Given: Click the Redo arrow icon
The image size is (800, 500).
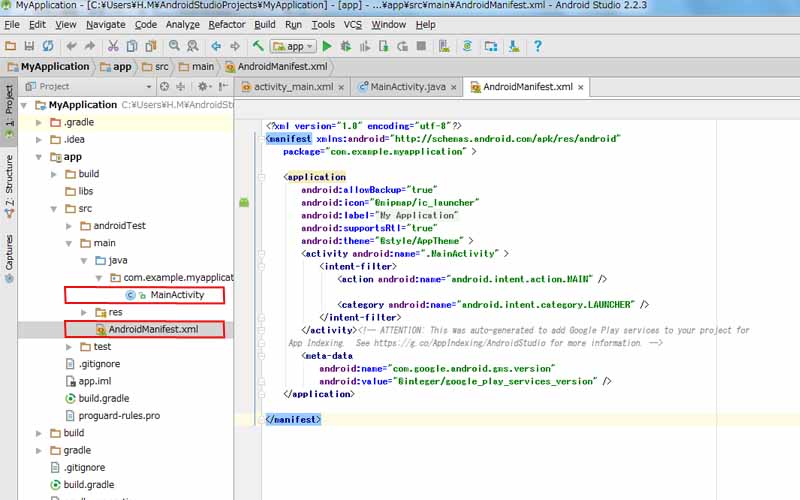Looking at the screenshot, I should pyautogui.click(x=90, y=46).
